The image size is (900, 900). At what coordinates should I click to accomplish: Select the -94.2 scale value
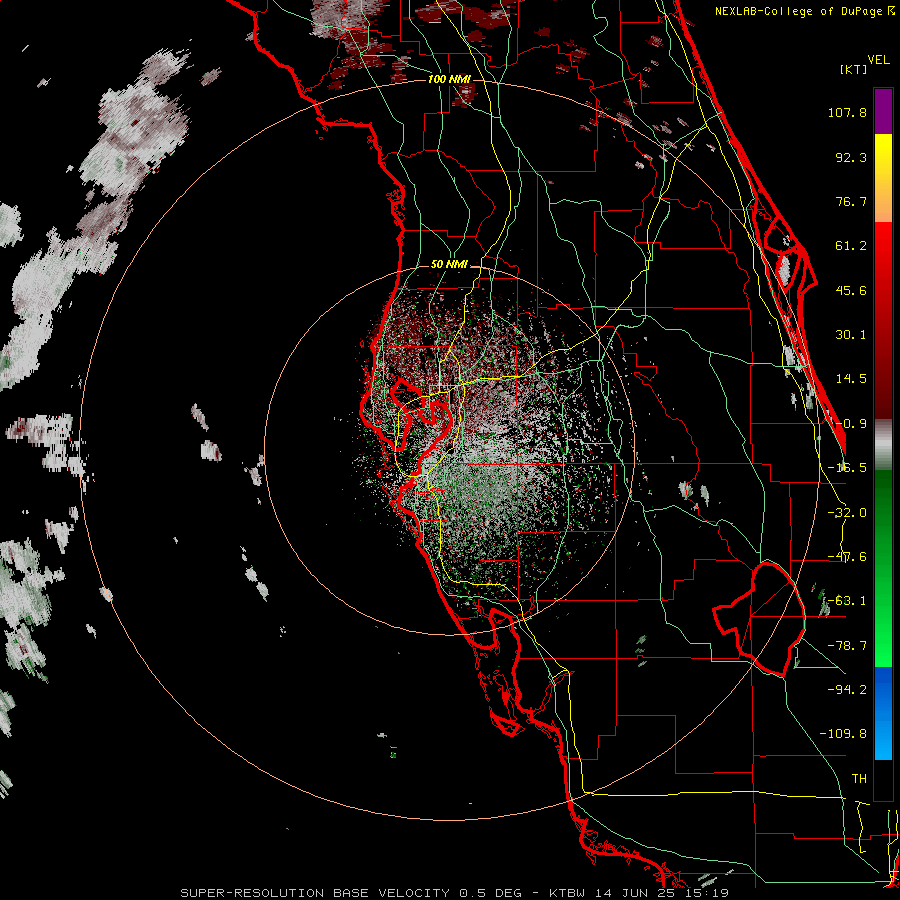click(x=847, y=689)
